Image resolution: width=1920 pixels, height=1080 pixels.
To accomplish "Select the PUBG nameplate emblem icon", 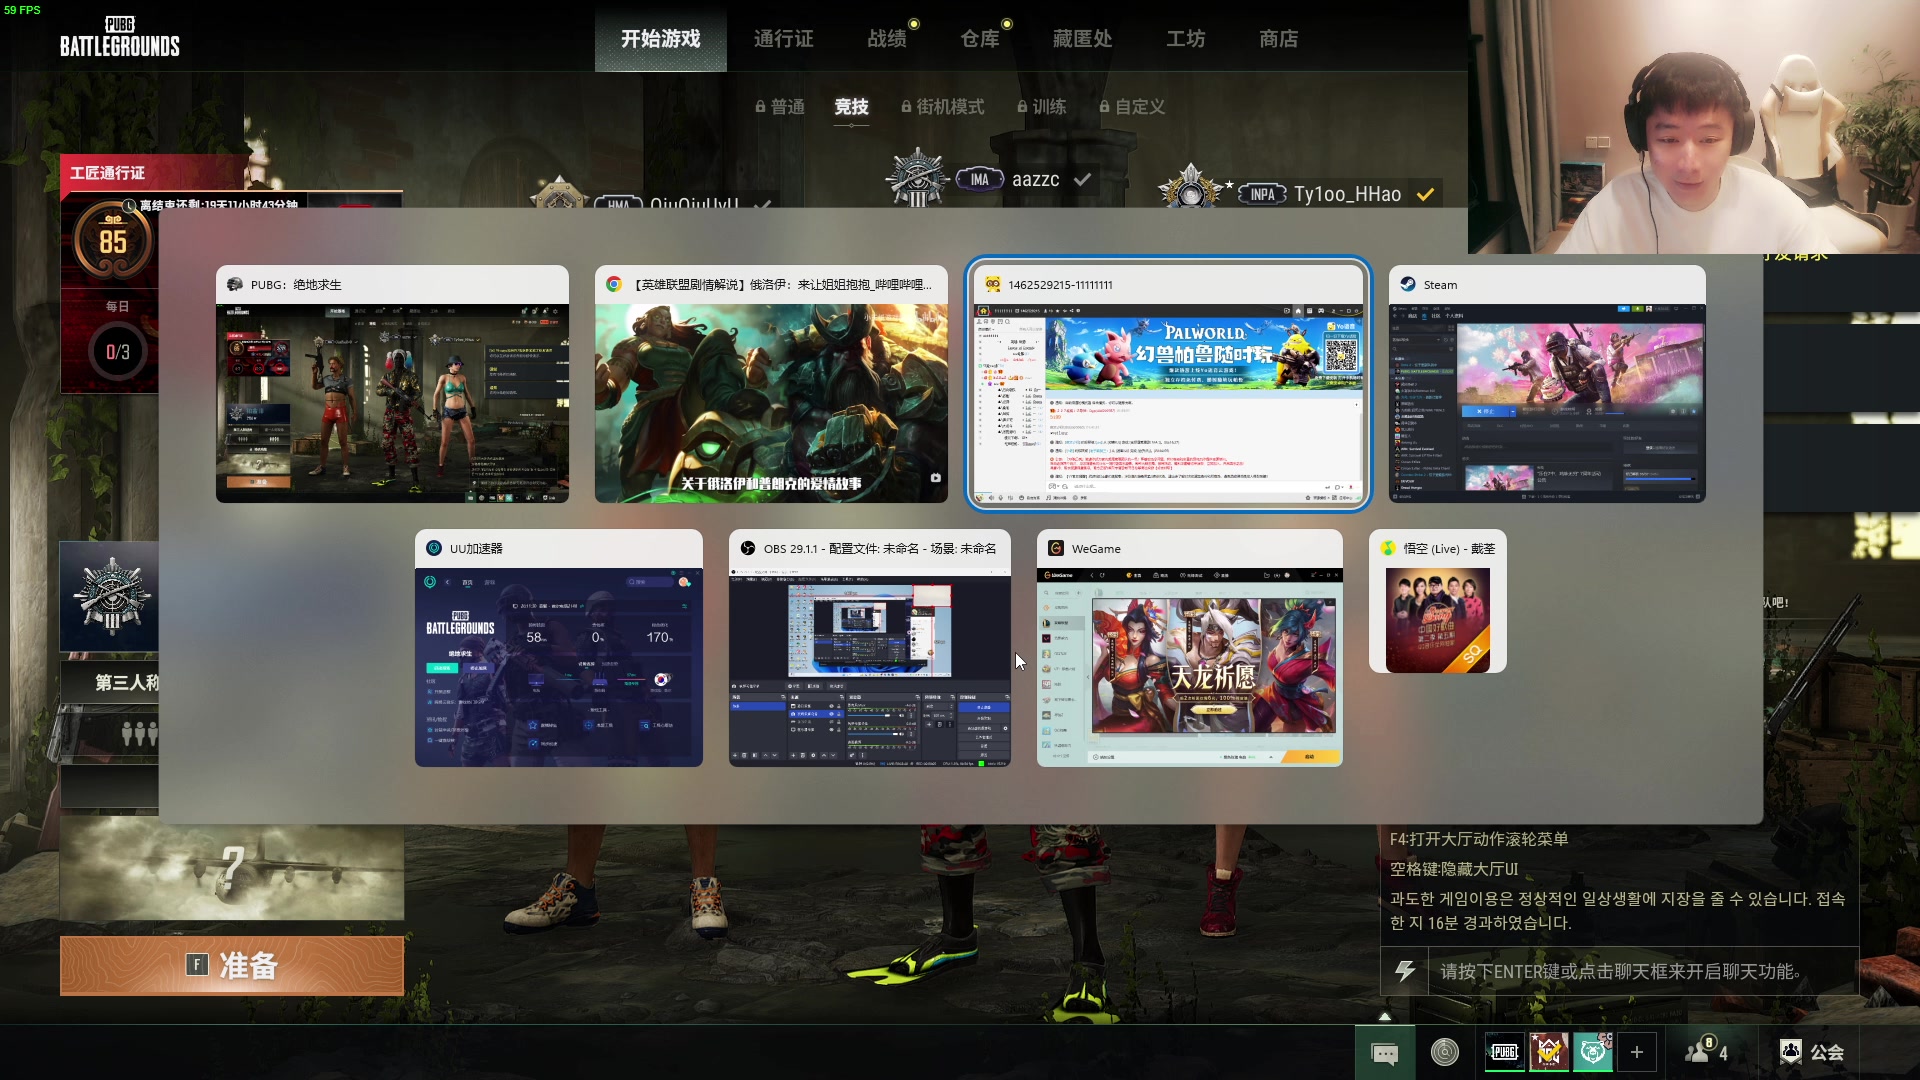I will pyautogui.click(x=1504, y=1052).
